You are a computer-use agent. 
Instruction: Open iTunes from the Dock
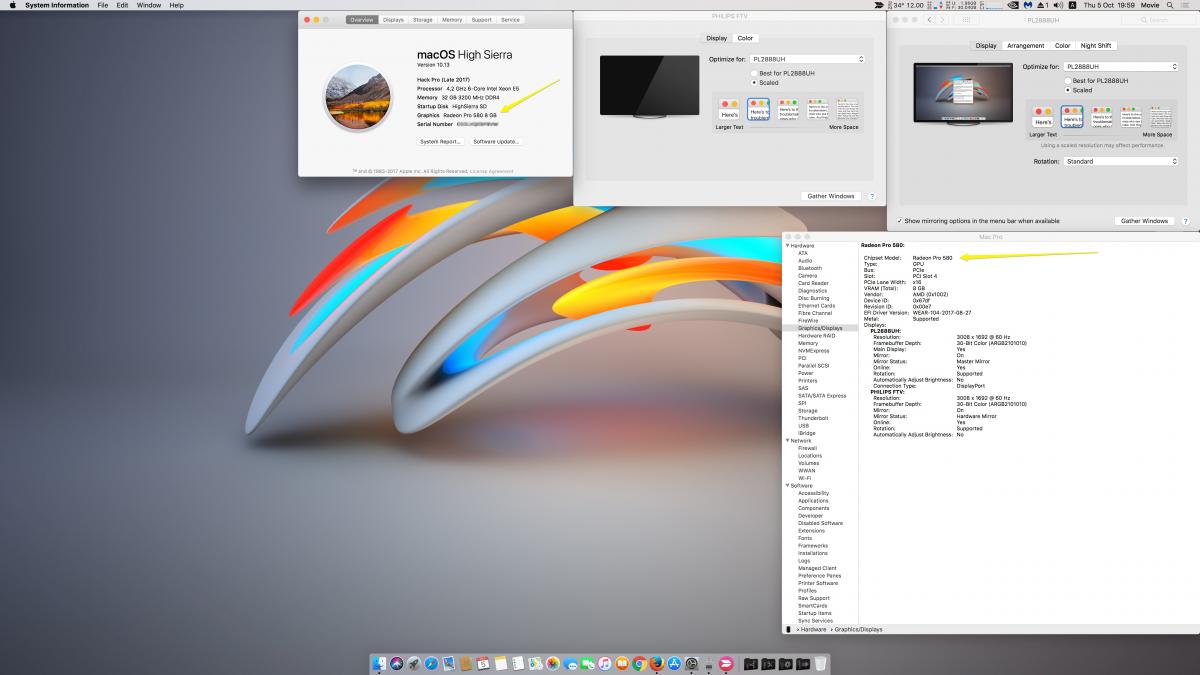point(605,663)
